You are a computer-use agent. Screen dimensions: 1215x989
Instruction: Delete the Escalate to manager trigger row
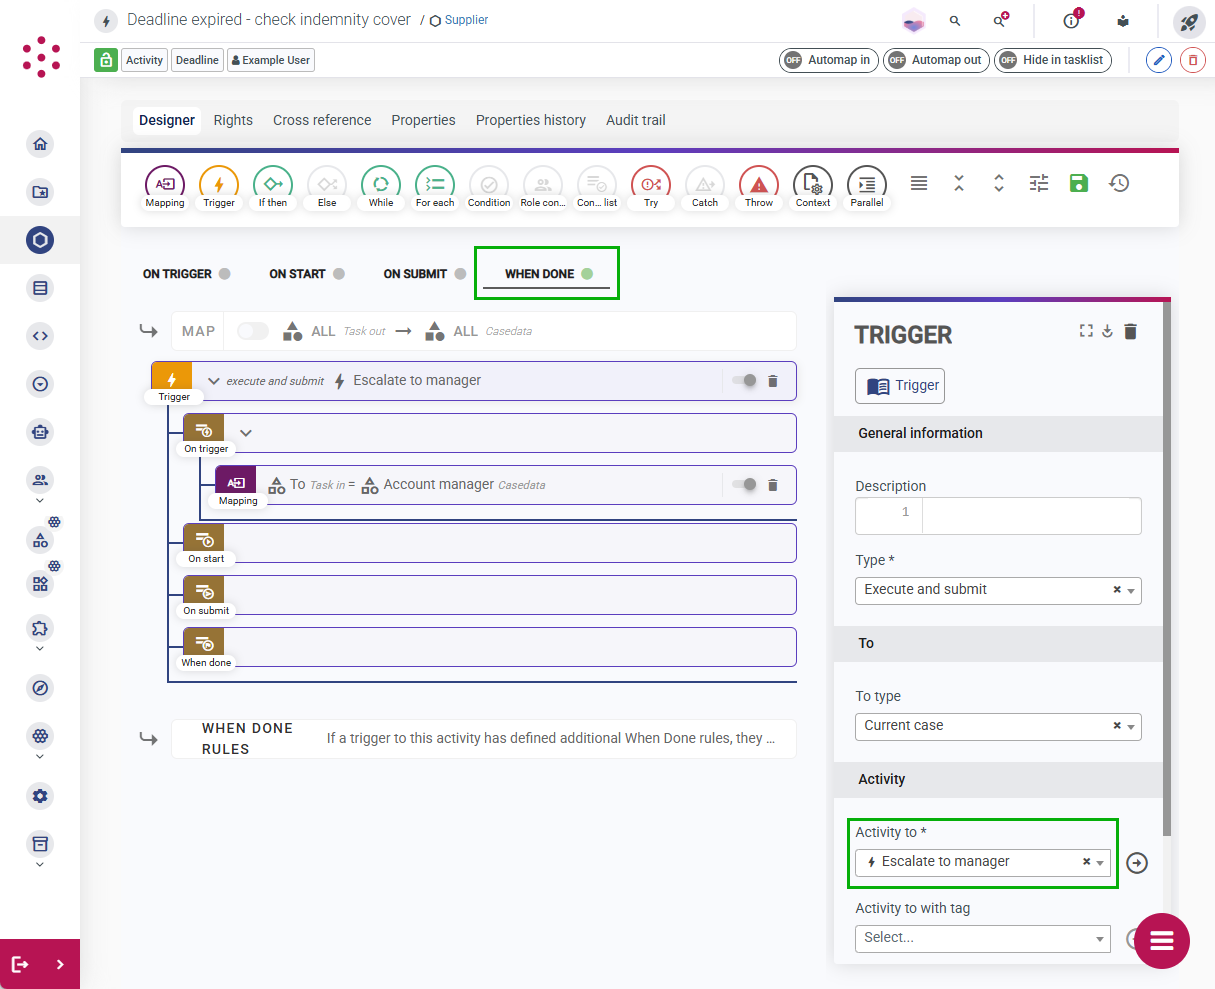tap(773, 381)
